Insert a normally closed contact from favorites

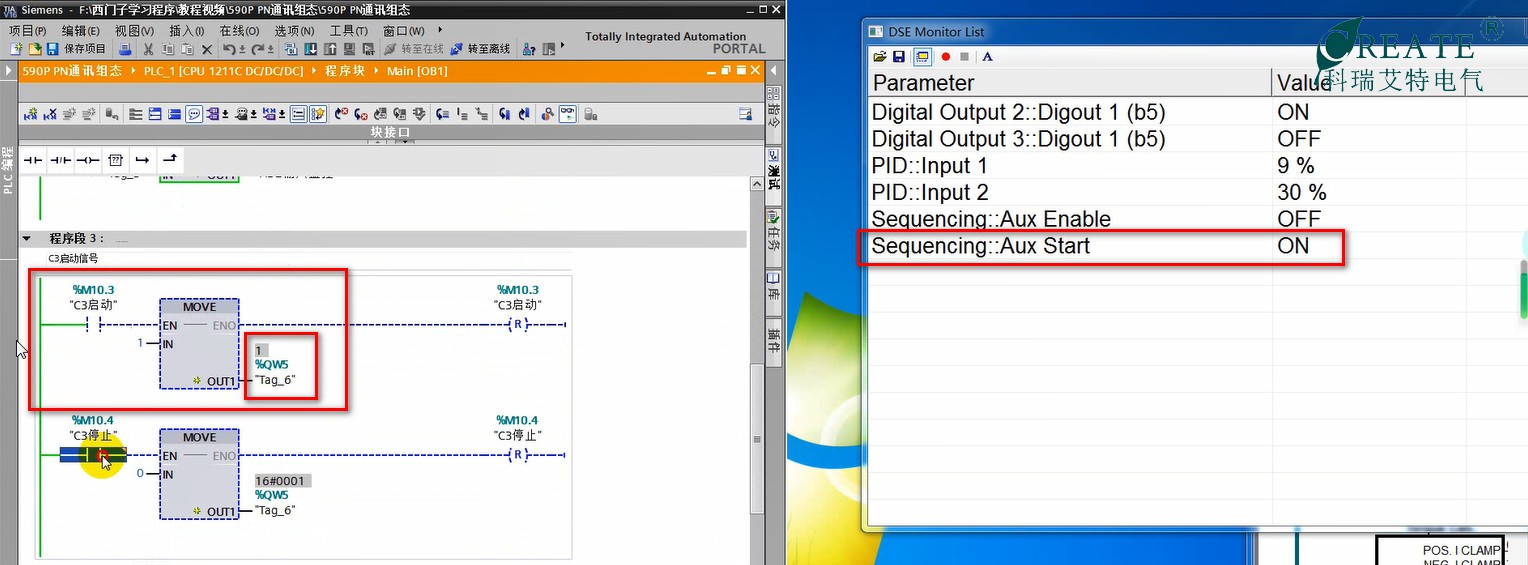[x=61, y=159]
